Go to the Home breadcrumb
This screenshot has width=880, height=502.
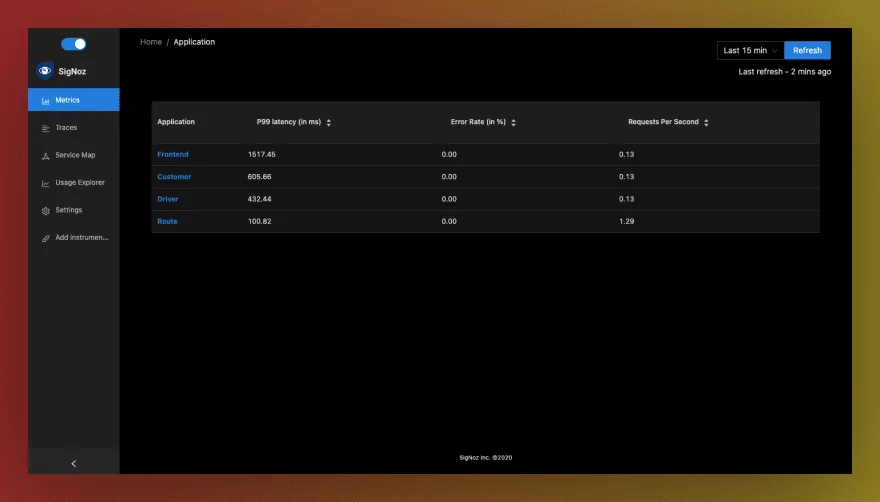coord(151,42)
